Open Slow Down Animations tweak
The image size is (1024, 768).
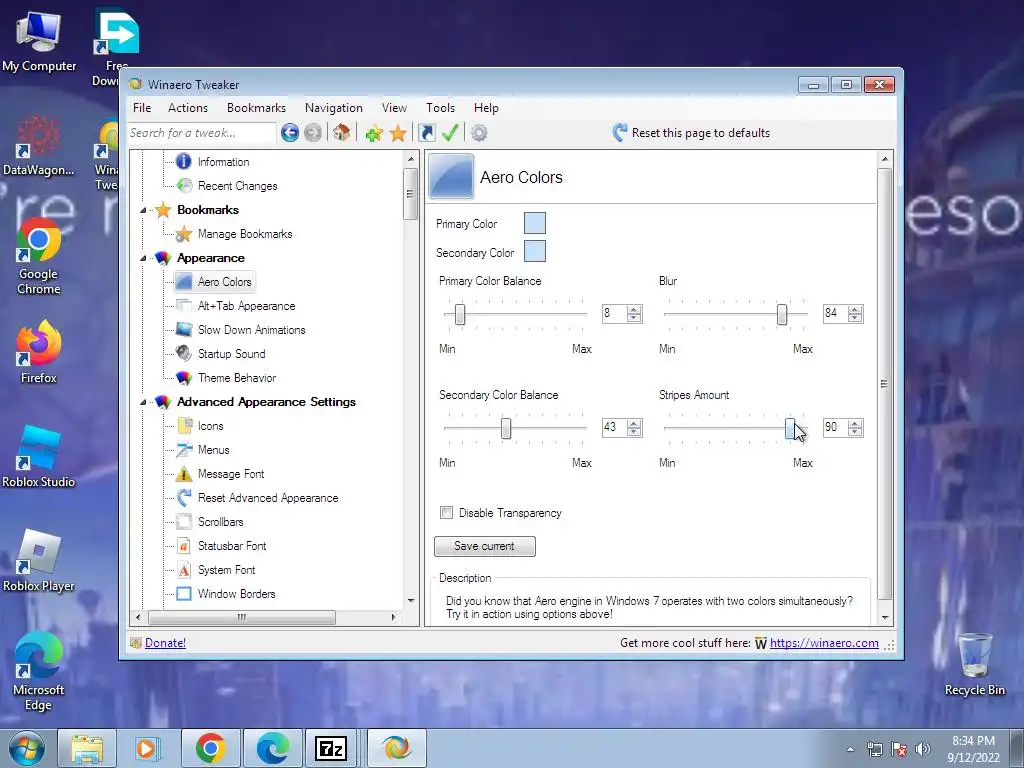pyautogui.click(x=251, y=330)
